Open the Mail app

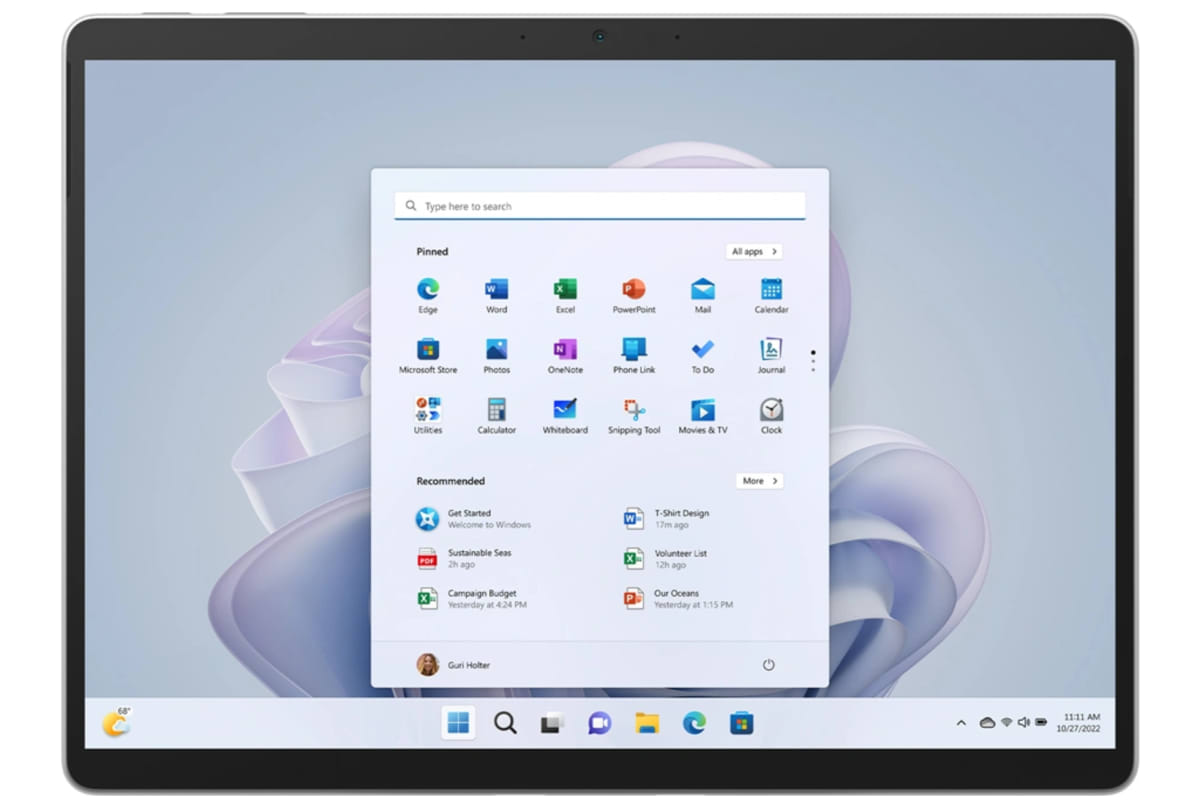701,290
